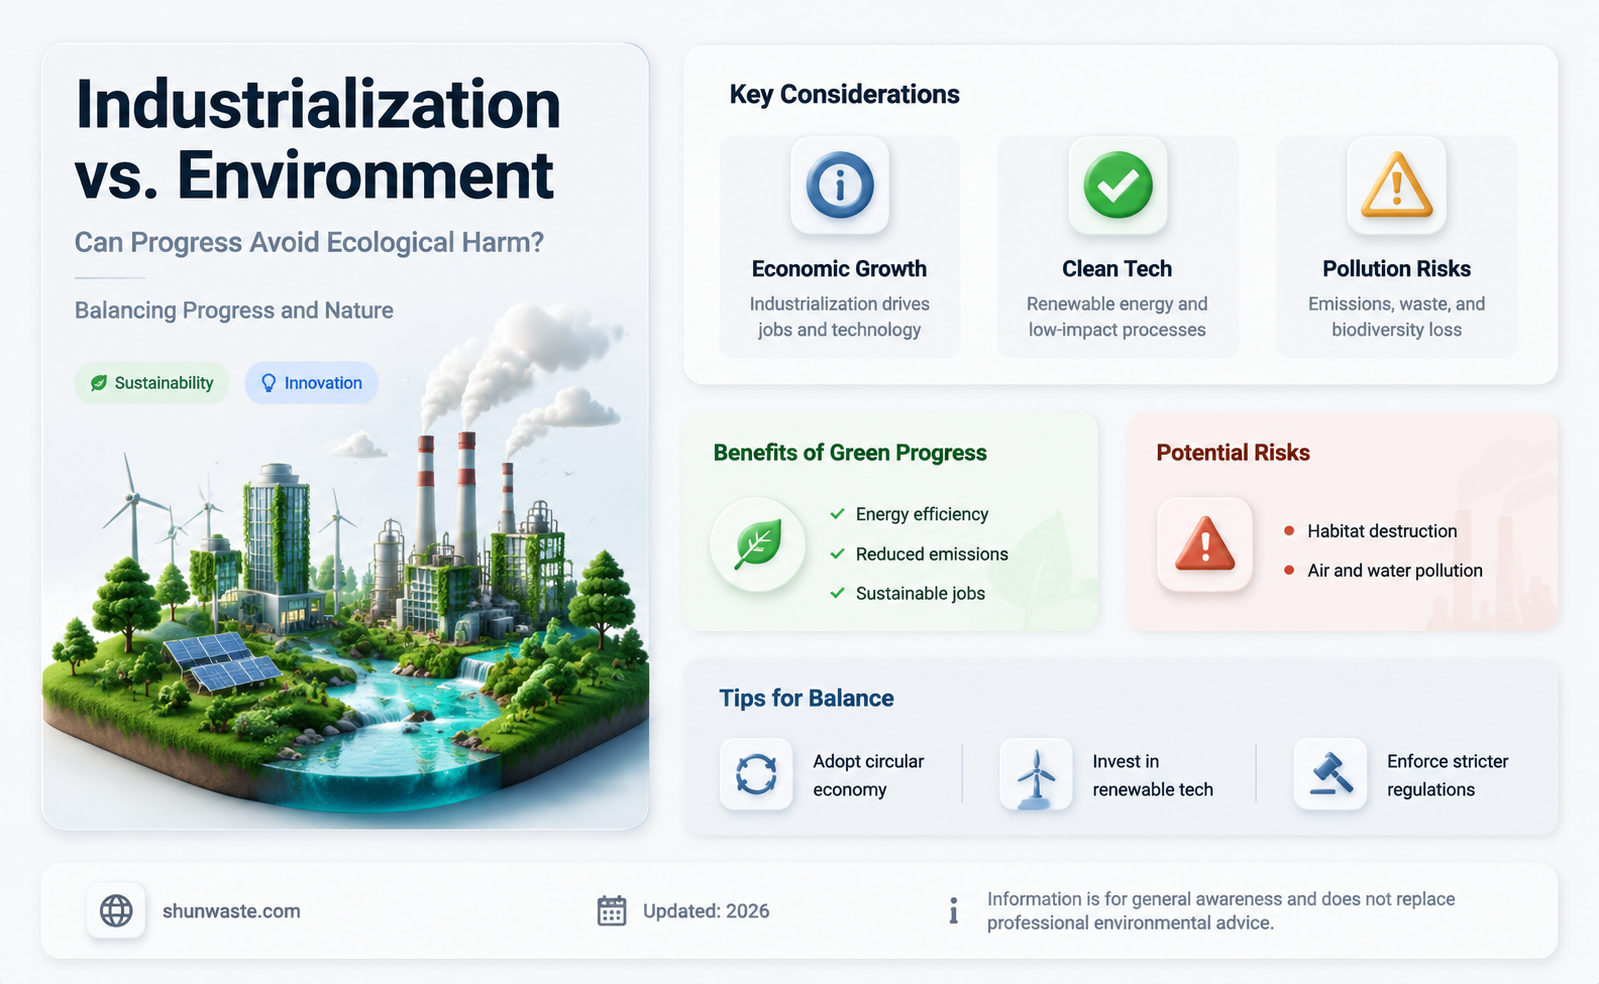This screenshot has width=1599, height=984.
Task: Click the Reduced emissions list item
Action: (x=932, y=554)
